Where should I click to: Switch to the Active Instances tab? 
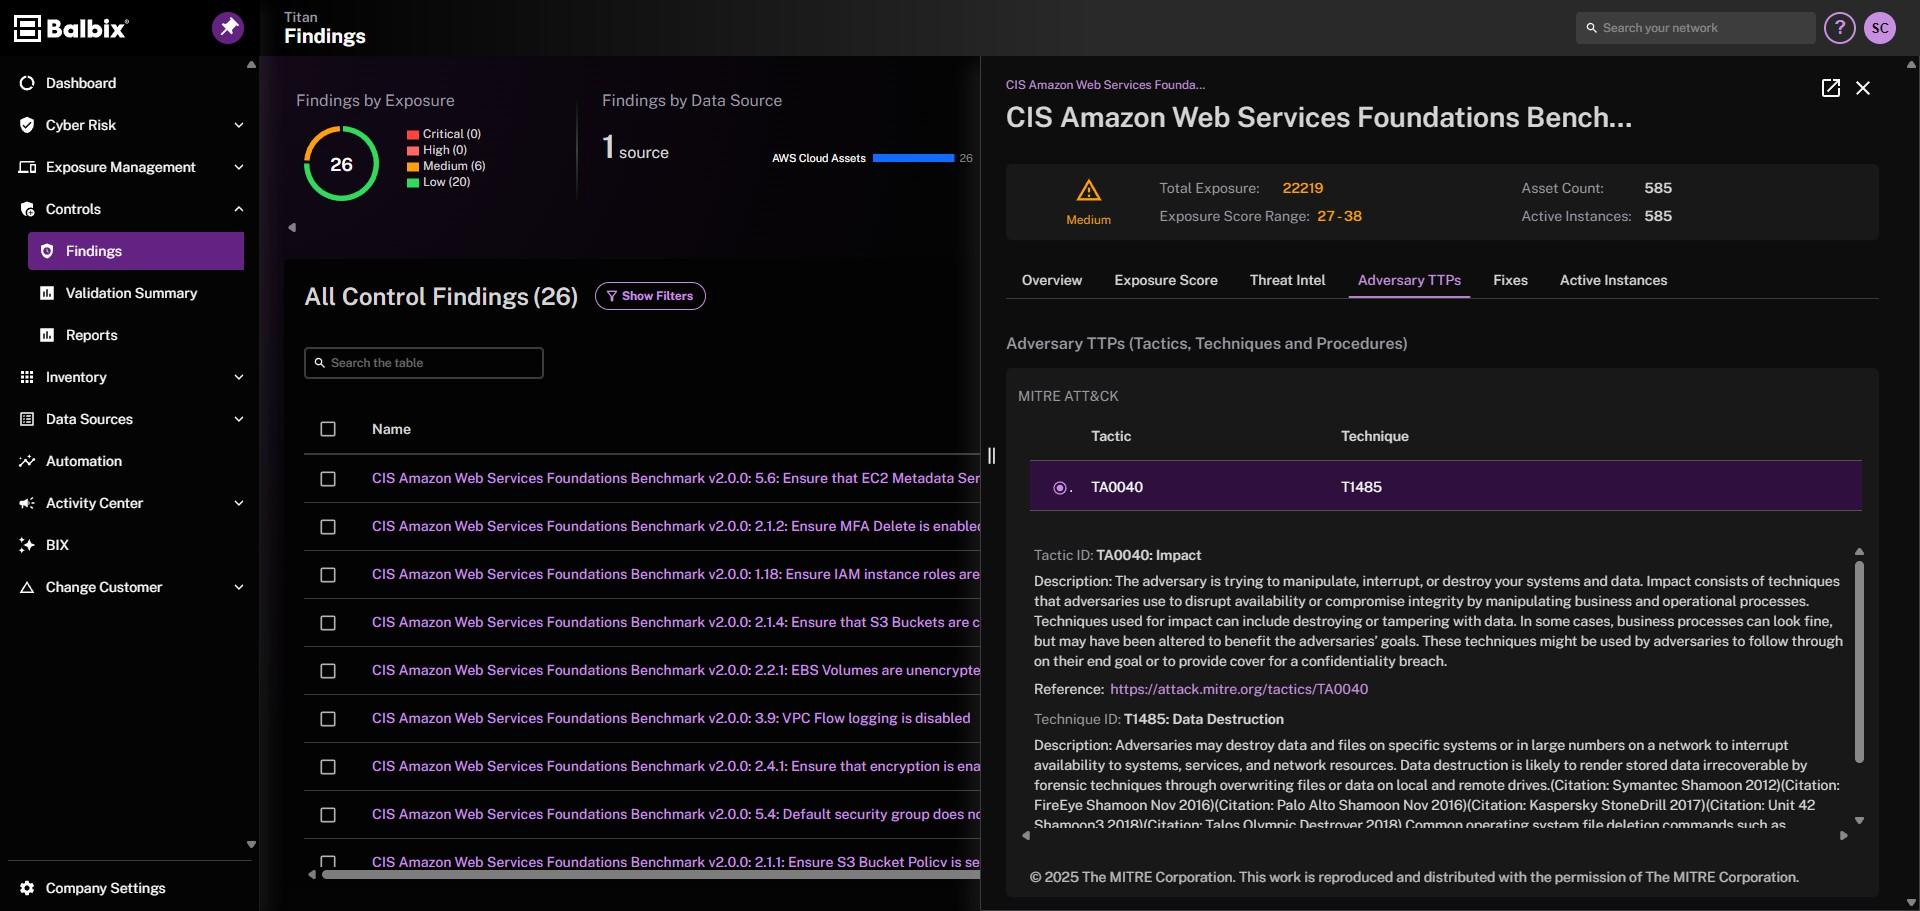(1613, 280)
